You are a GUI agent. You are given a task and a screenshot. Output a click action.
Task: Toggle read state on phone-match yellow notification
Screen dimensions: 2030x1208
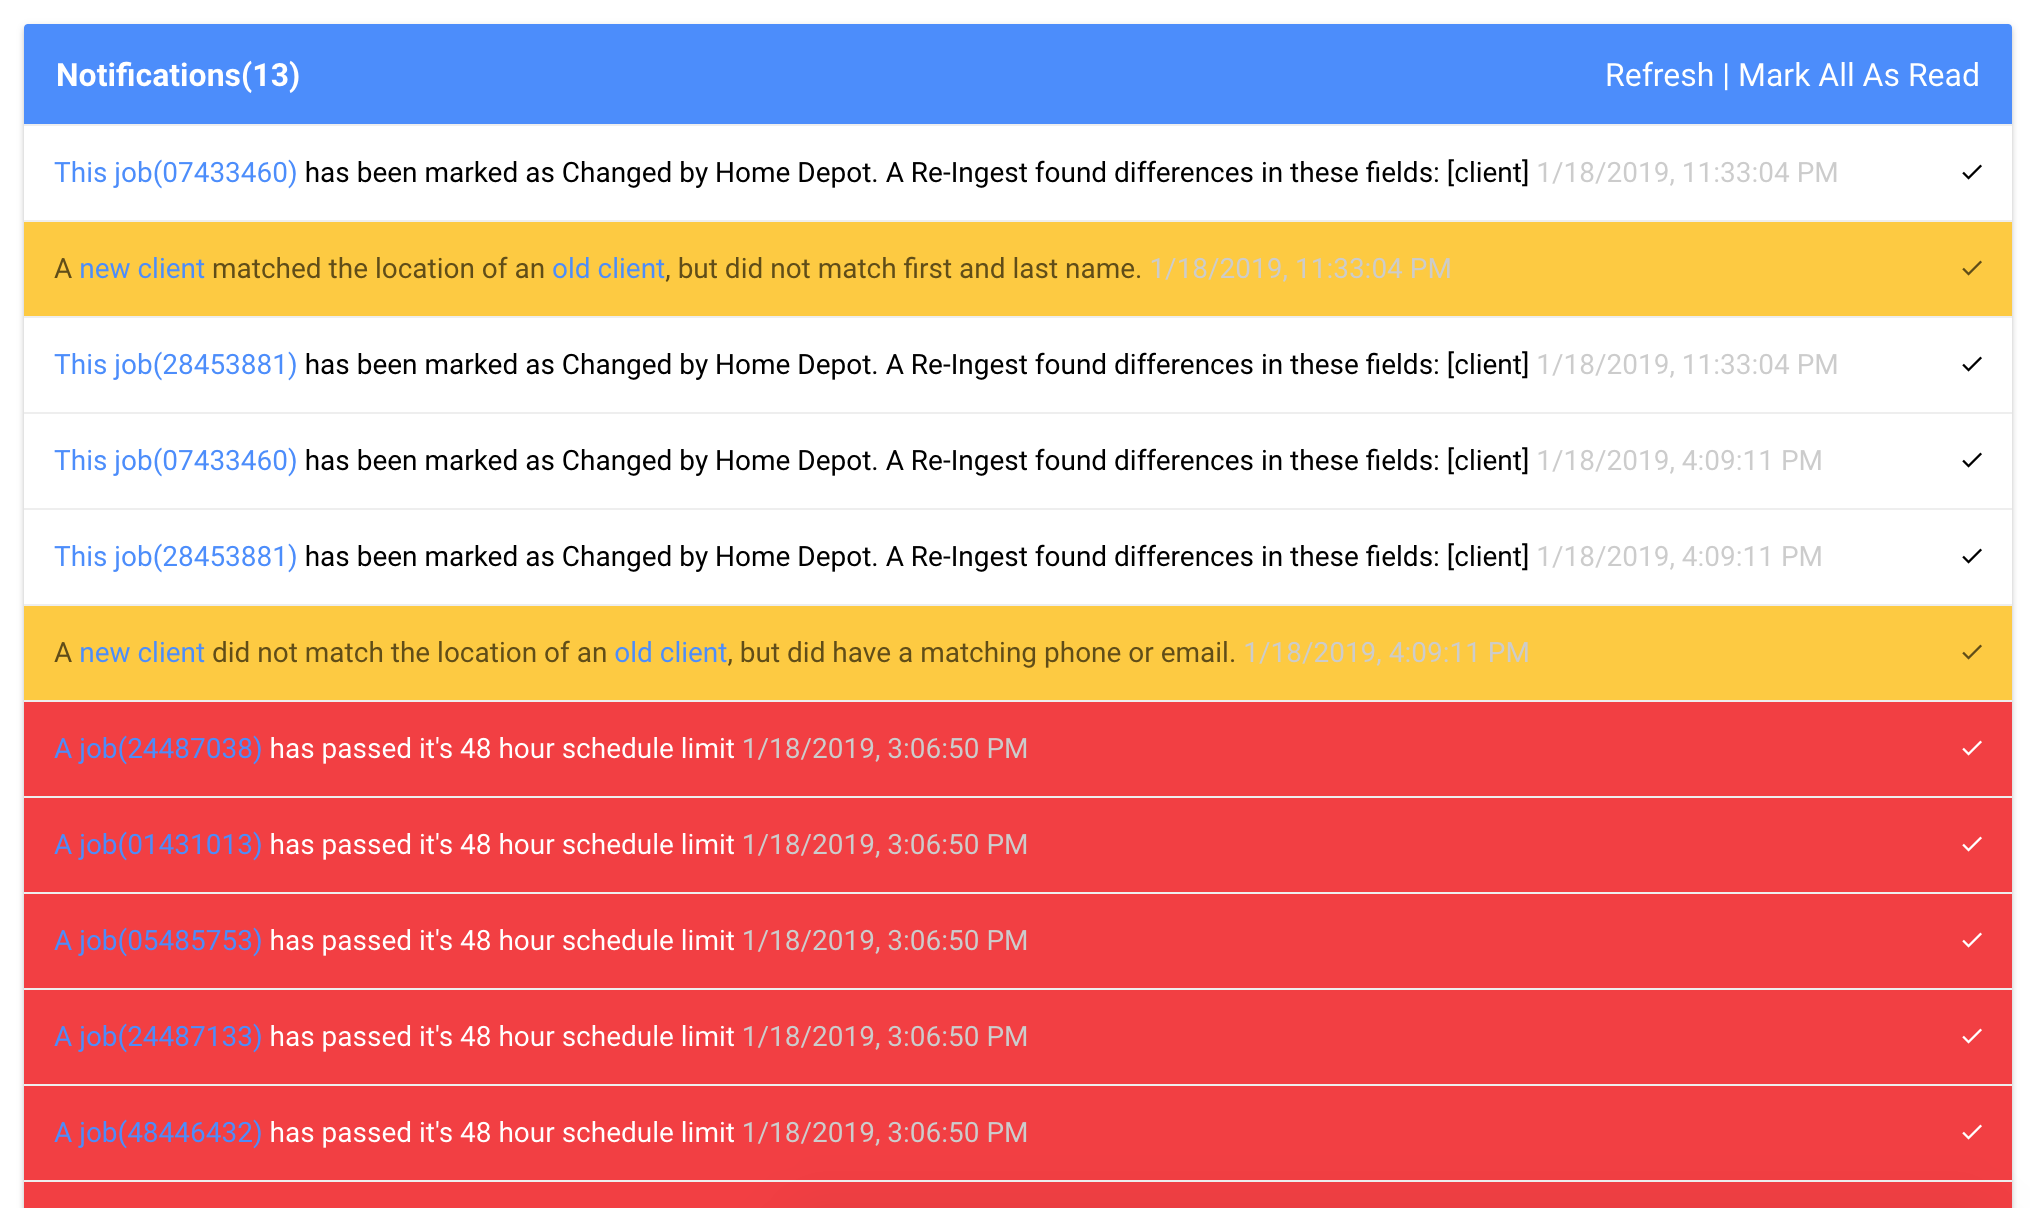tap(1972, 652)
